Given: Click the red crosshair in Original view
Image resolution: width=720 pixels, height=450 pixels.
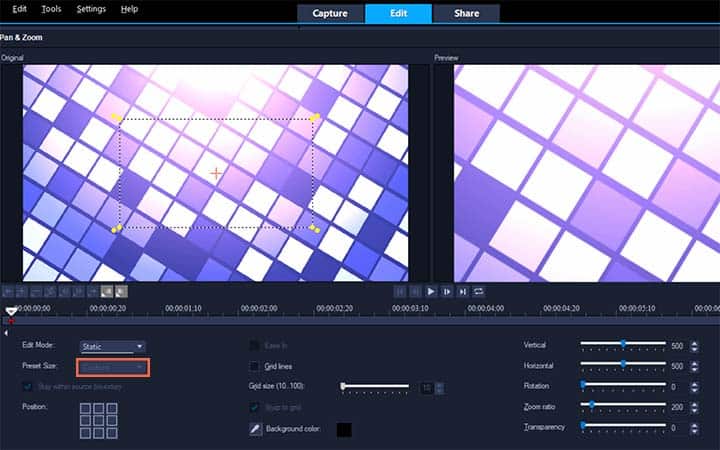Looking at the screenshot, I should tap(216, 173).
